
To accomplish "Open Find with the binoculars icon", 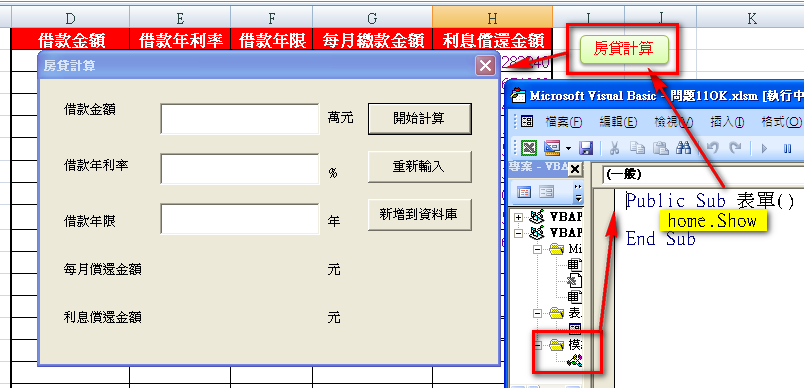I will click(x=684, y=148).
